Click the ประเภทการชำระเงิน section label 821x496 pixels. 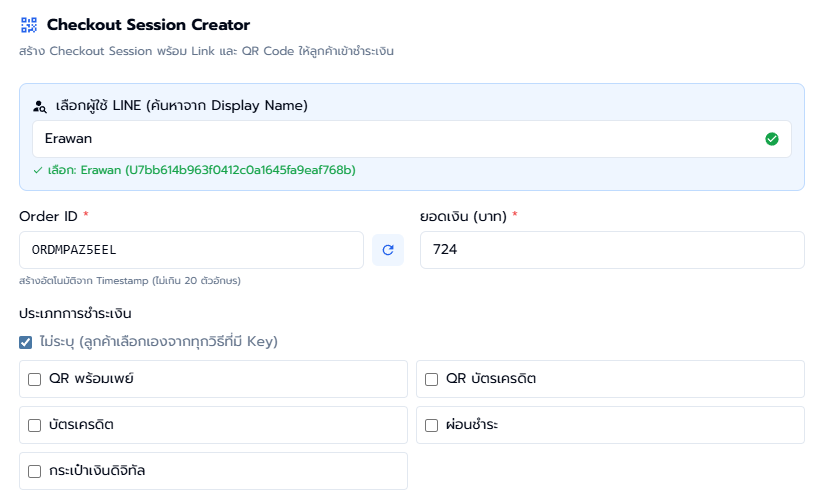pyautogui.click(x=75, y=314)
